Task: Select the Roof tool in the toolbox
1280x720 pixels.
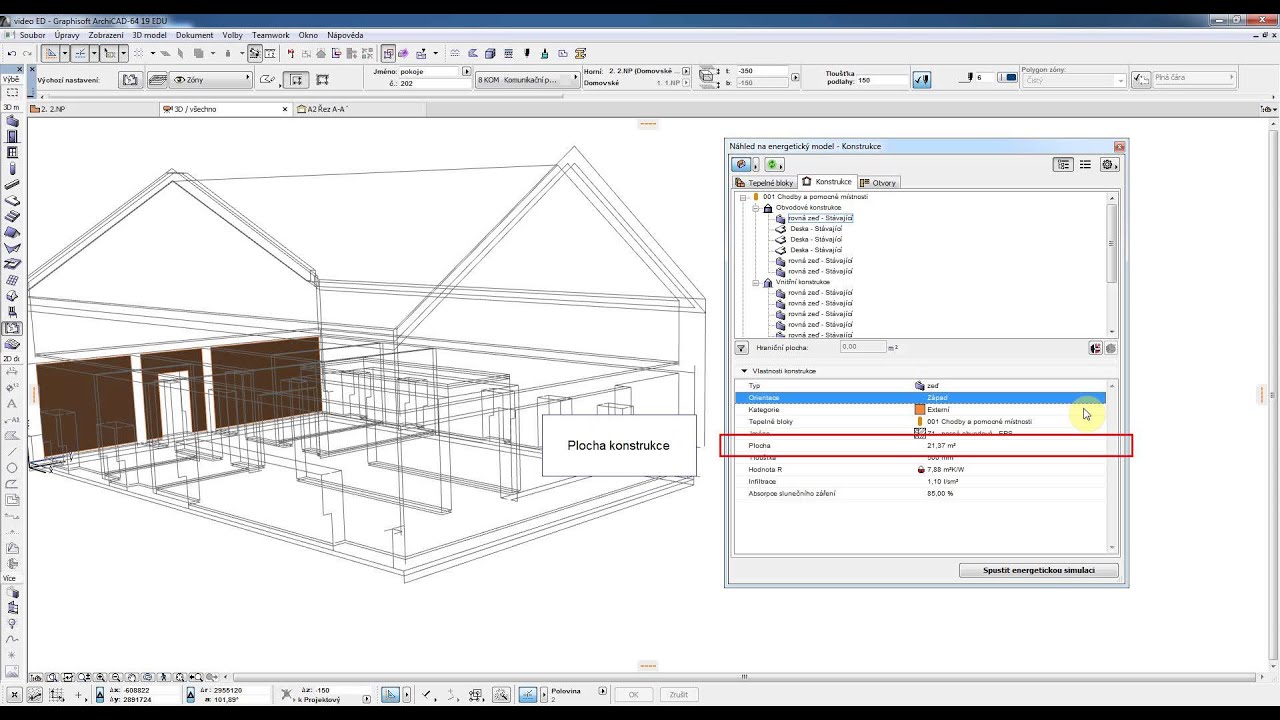Action: click(x=12, y=232)
